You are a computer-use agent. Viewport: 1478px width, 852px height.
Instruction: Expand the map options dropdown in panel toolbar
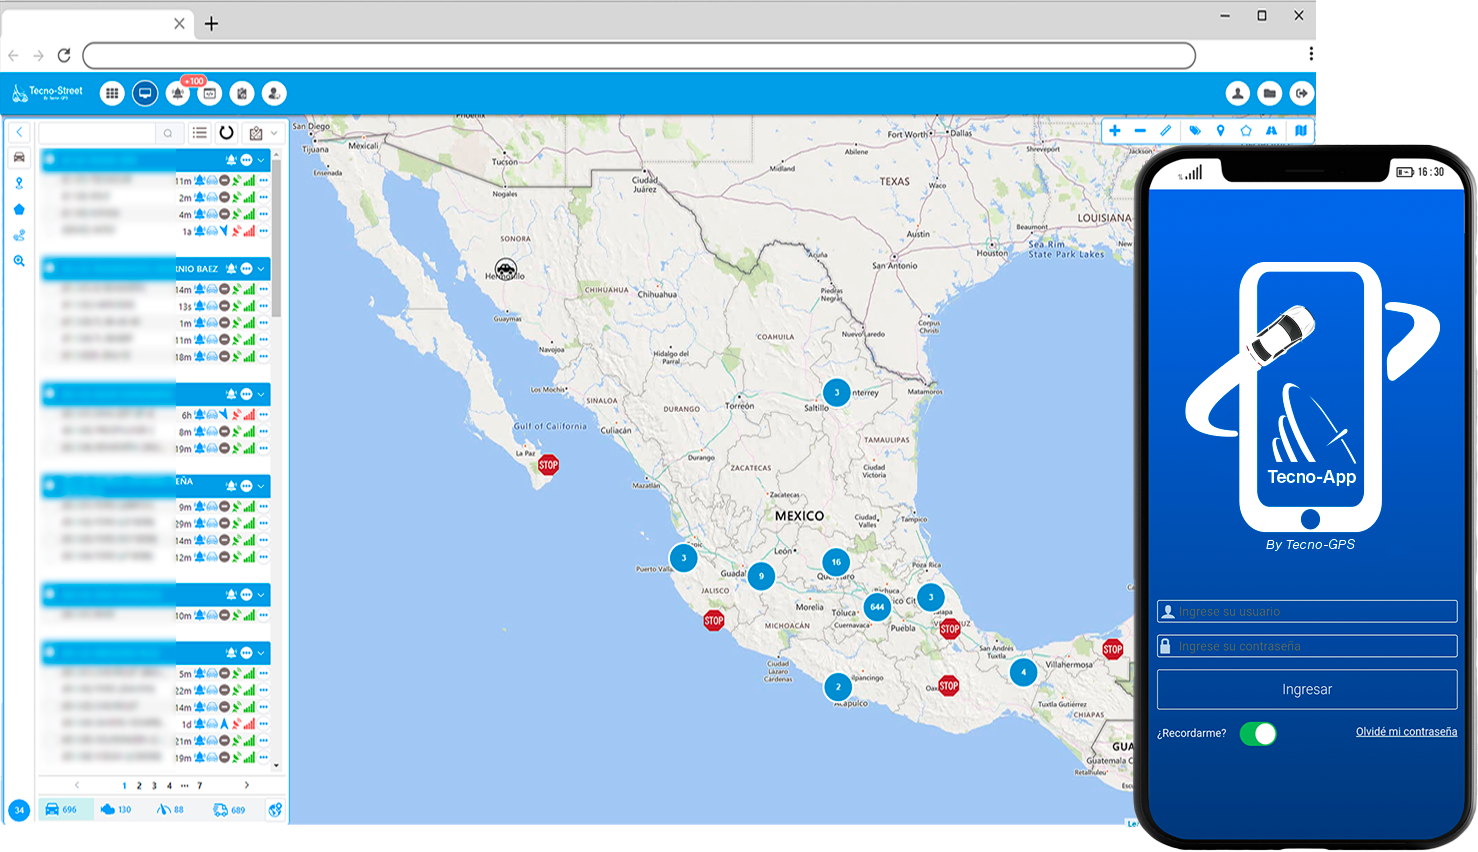point(274,133)
